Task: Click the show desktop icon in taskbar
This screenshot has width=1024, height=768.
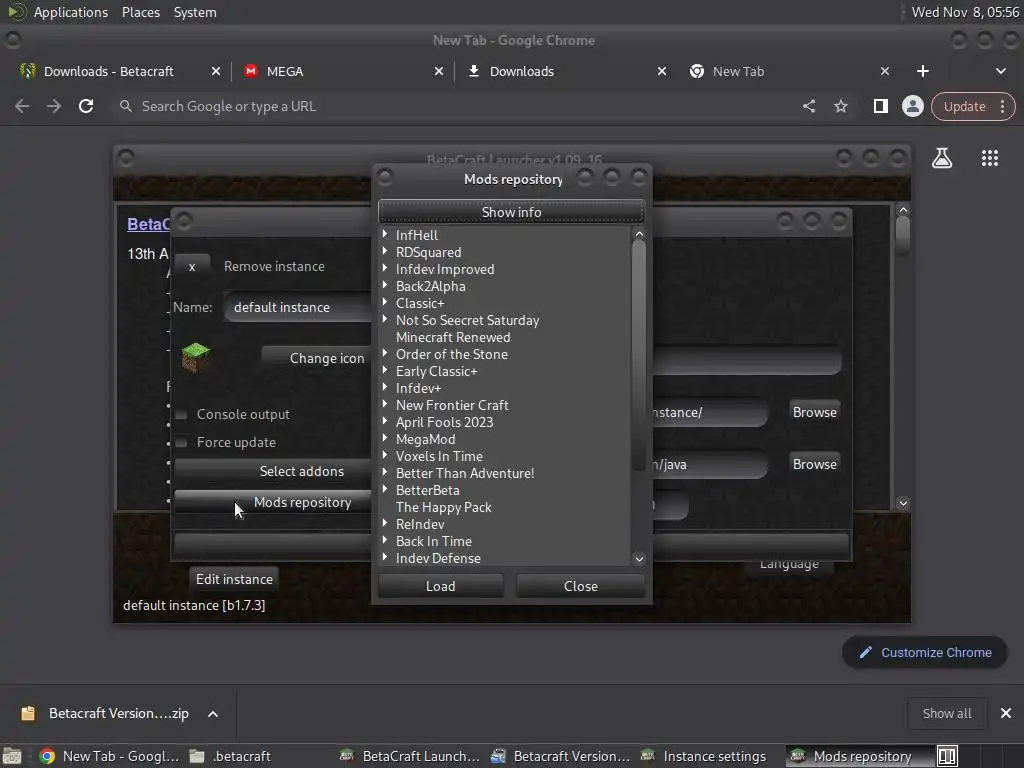Action: (12, 756)
